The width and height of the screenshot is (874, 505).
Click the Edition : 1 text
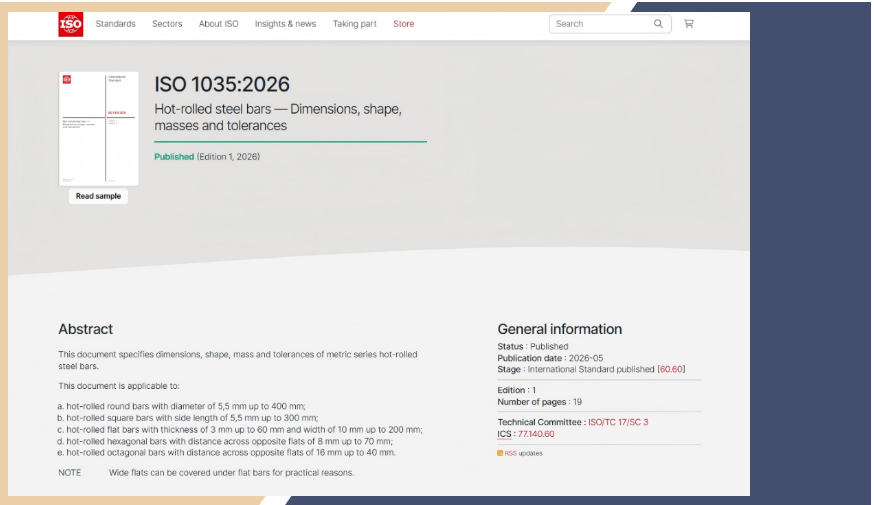pyautogui.click(x=517, y=390)
